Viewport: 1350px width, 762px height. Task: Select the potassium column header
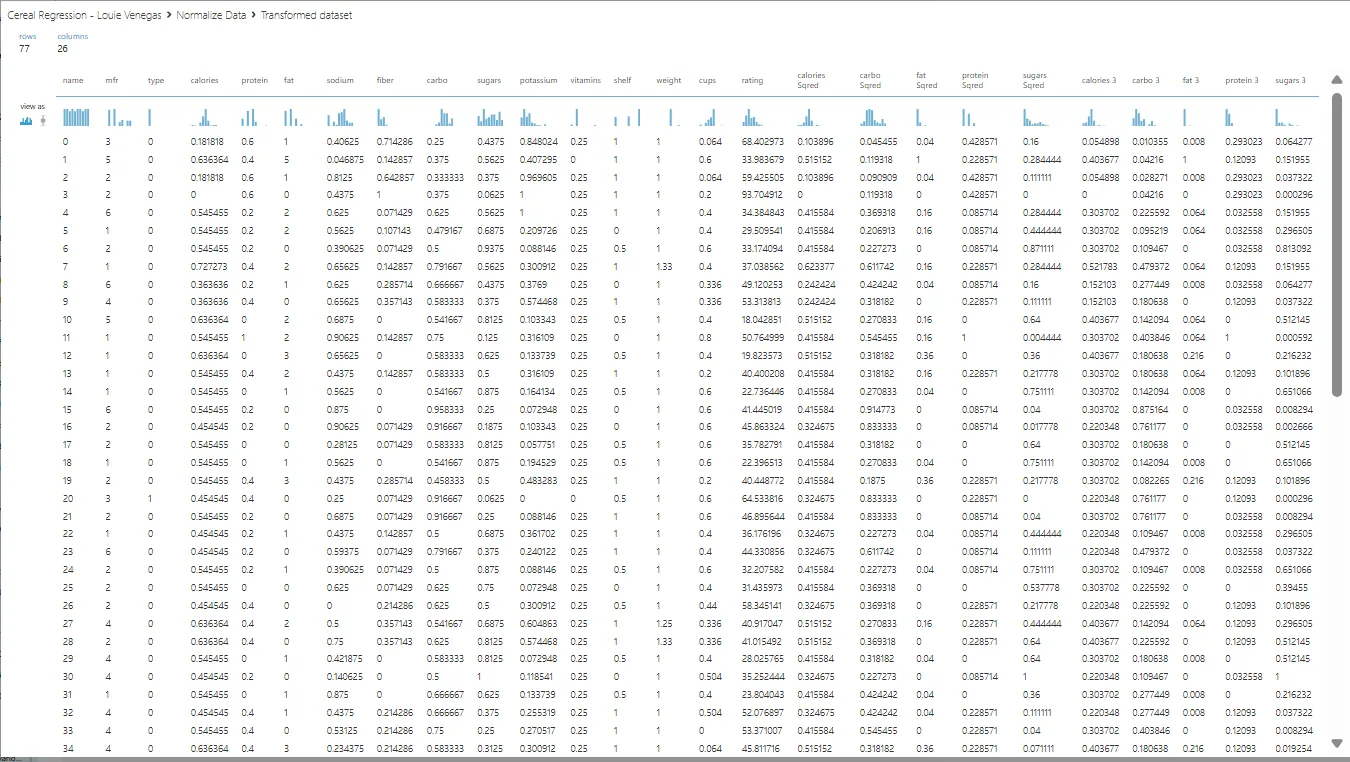coord(539,80)
